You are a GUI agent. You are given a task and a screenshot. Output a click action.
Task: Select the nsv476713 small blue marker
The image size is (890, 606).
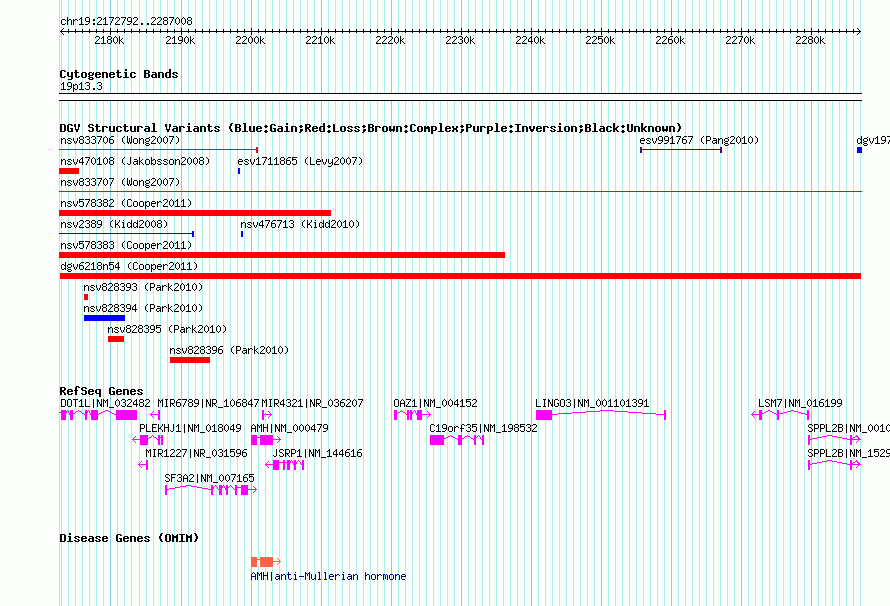[242, 234]
